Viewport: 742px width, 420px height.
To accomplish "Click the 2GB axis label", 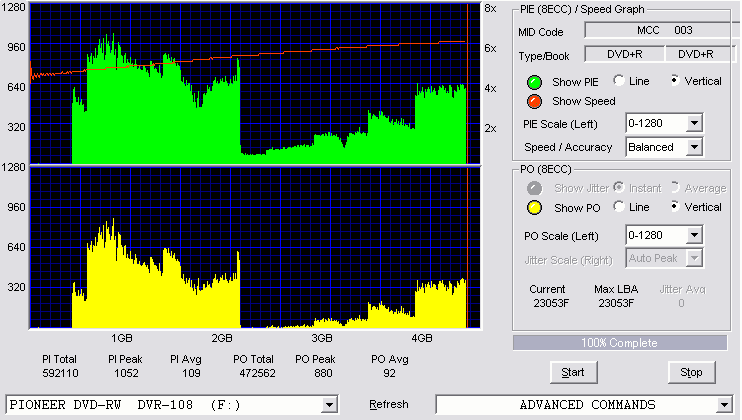I will pyautogui.click(x=221, y=338).
